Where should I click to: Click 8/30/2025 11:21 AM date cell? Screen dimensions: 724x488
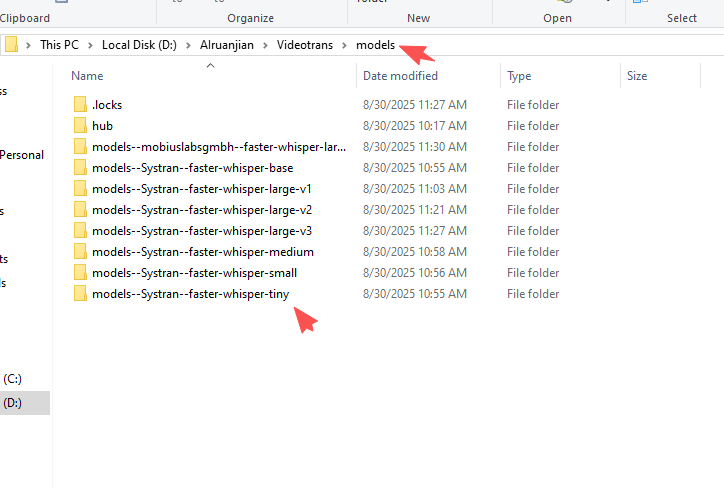pos(415,210)
